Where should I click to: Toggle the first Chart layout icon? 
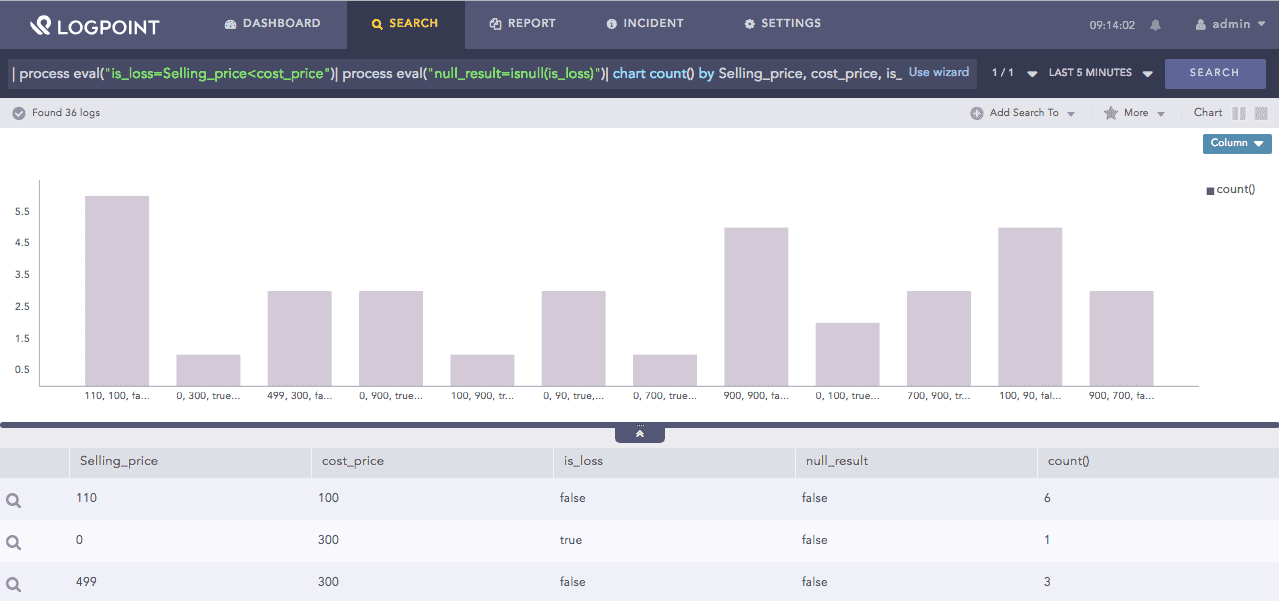click(1239, 113)
